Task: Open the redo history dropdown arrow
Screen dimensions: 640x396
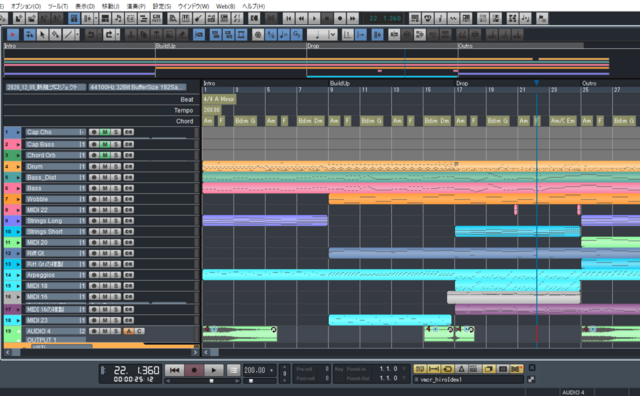Action: pos(118,35)
